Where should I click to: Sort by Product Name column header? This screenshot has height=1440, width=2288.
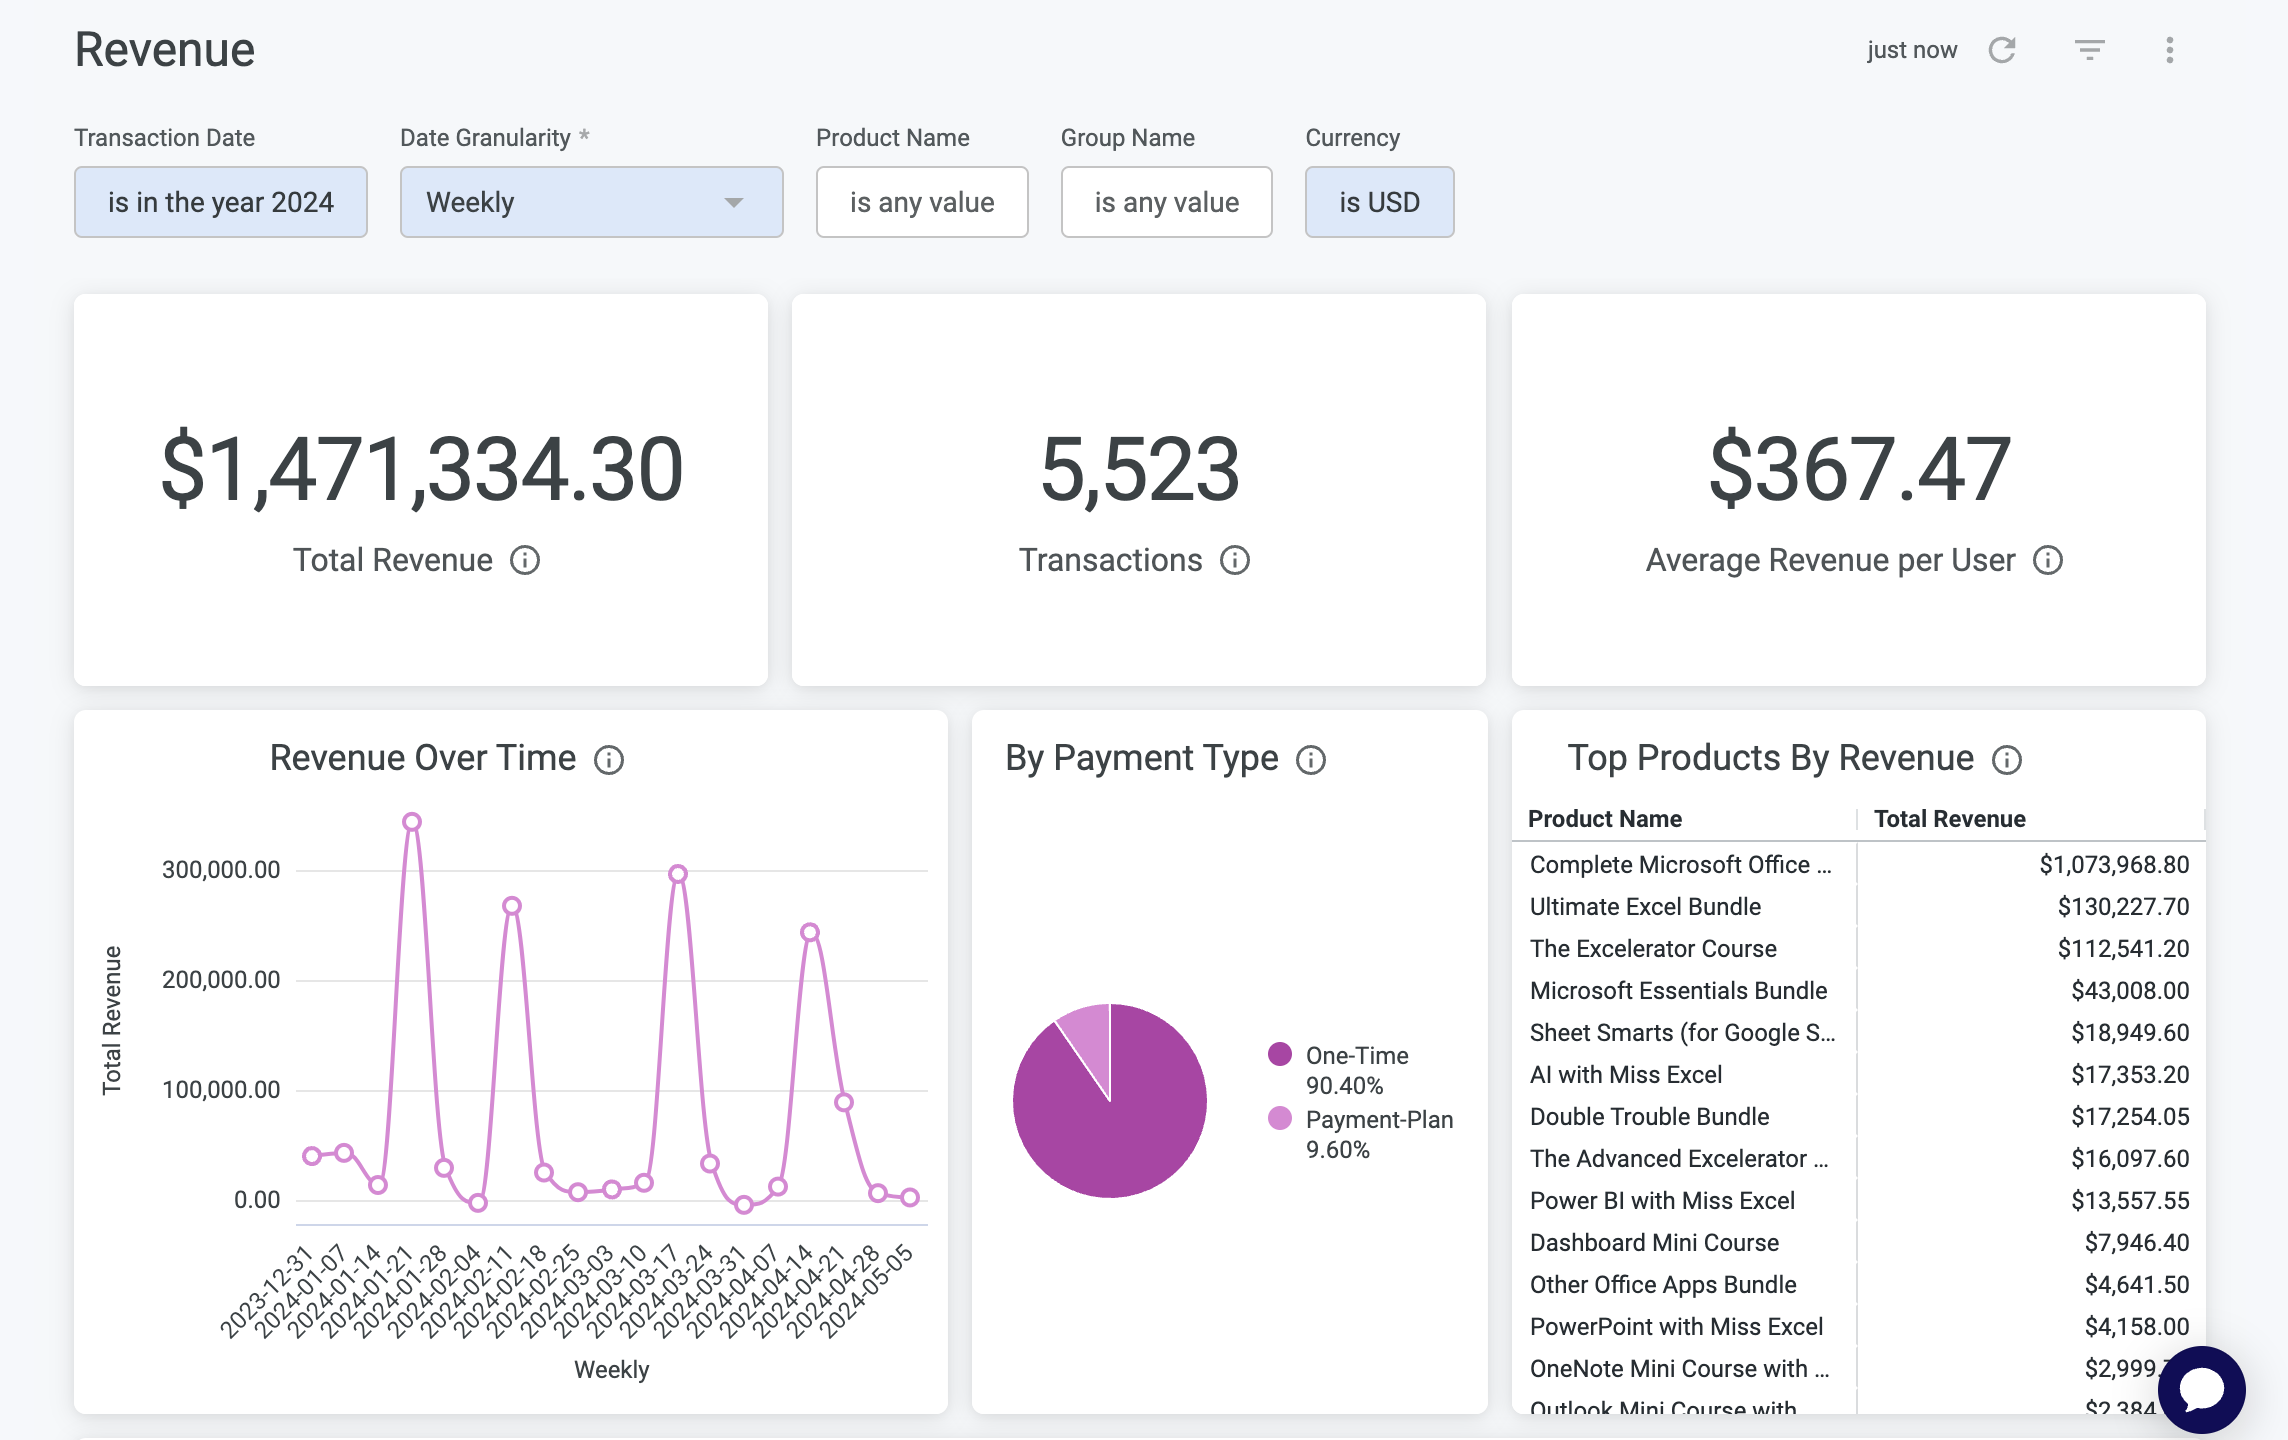tap(1605, 819)
